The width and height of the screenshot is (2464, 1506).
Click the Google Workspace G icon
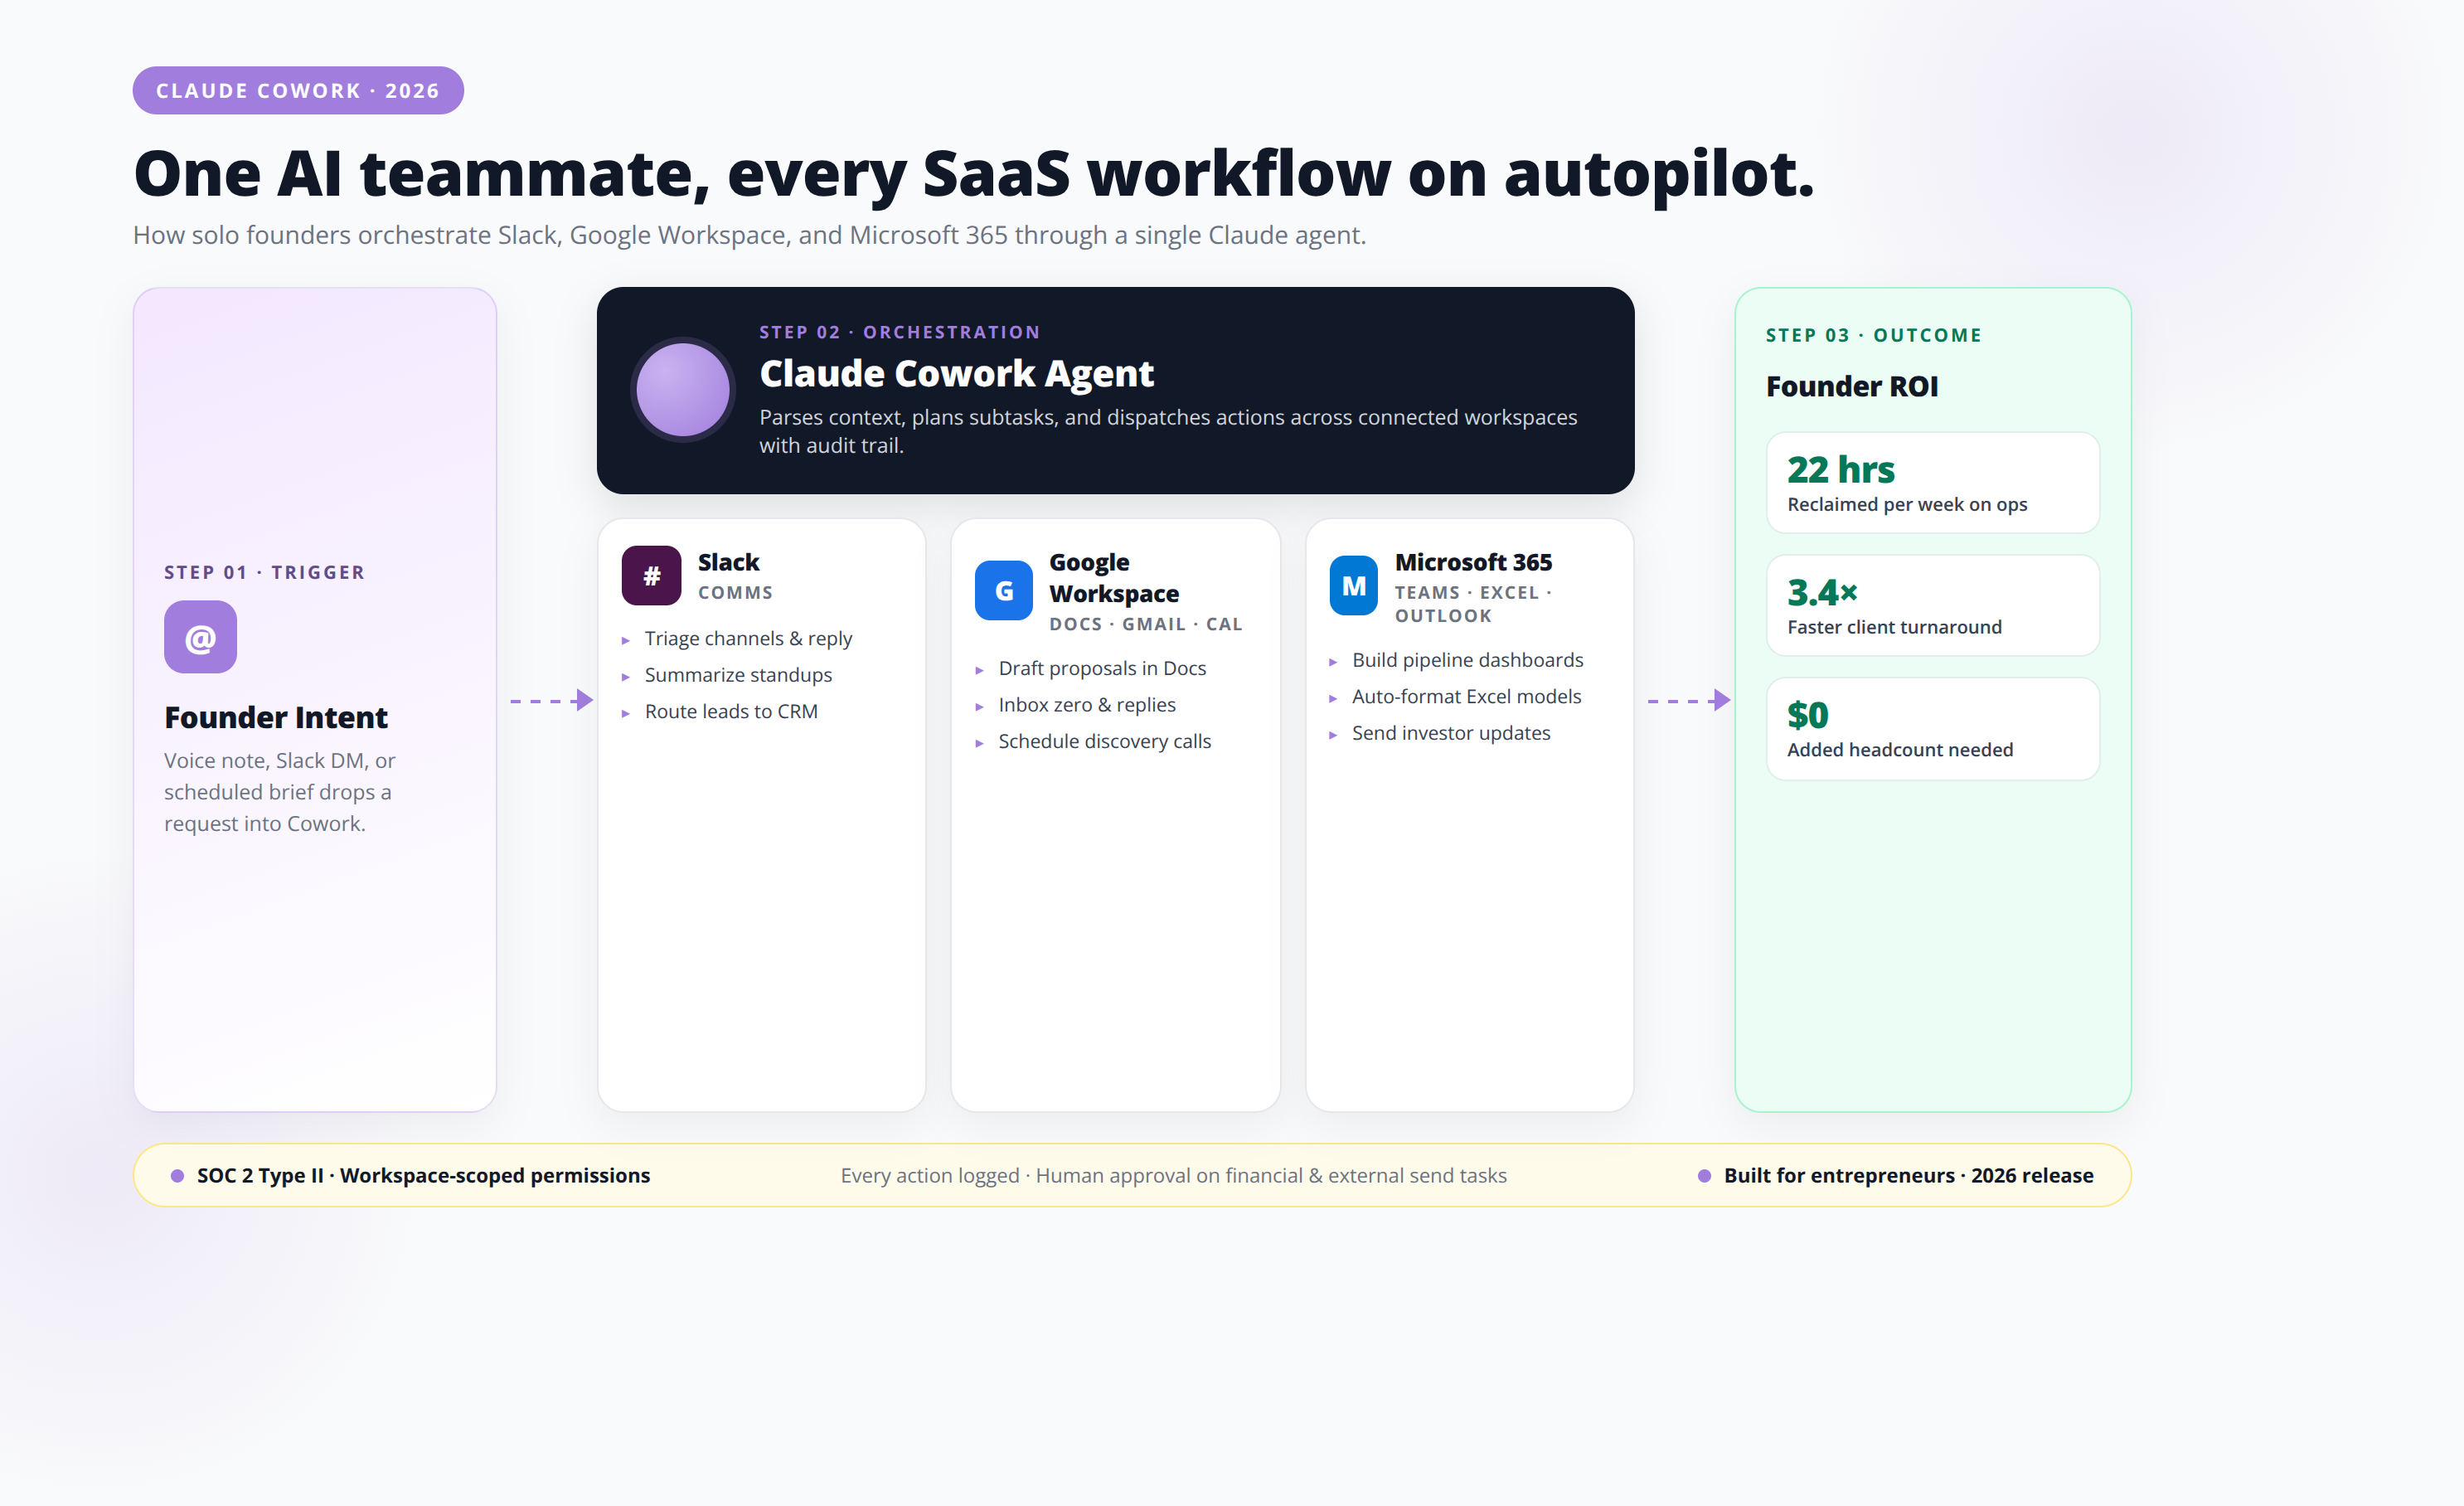(x=1004, y=590)
